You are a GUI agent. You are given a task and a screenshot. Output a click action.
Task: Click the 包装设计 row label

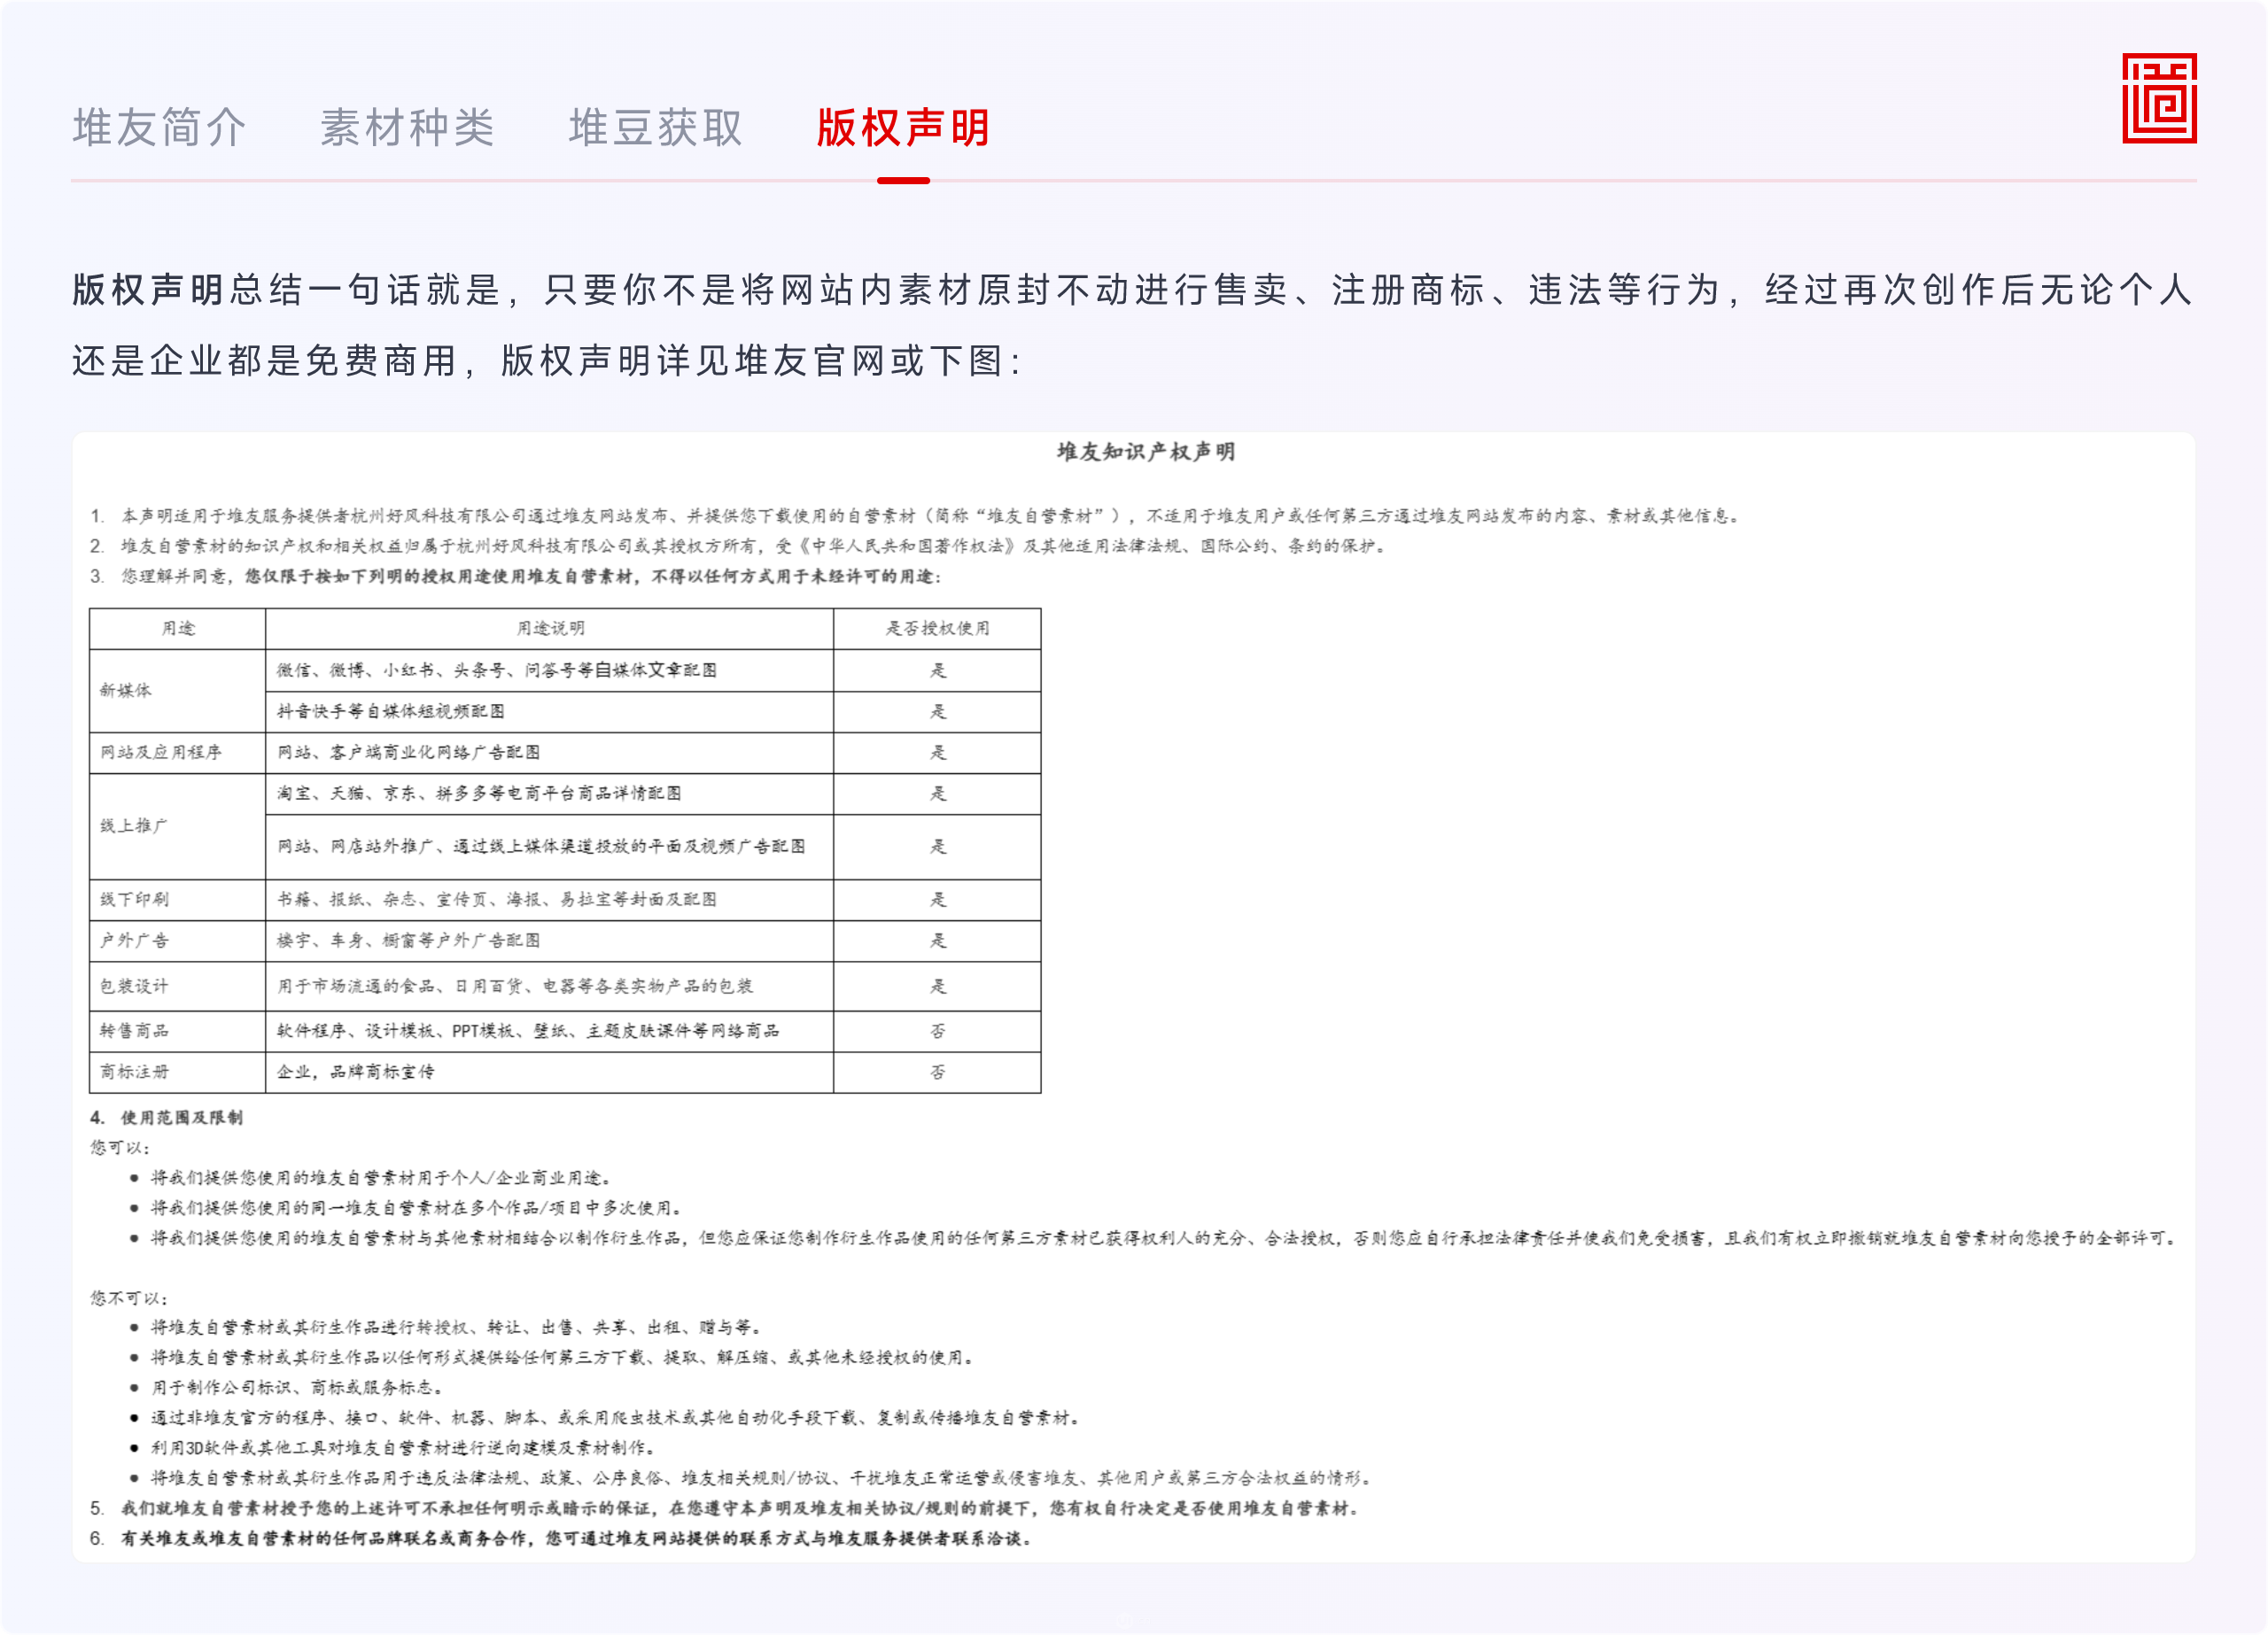coord(134,986)
